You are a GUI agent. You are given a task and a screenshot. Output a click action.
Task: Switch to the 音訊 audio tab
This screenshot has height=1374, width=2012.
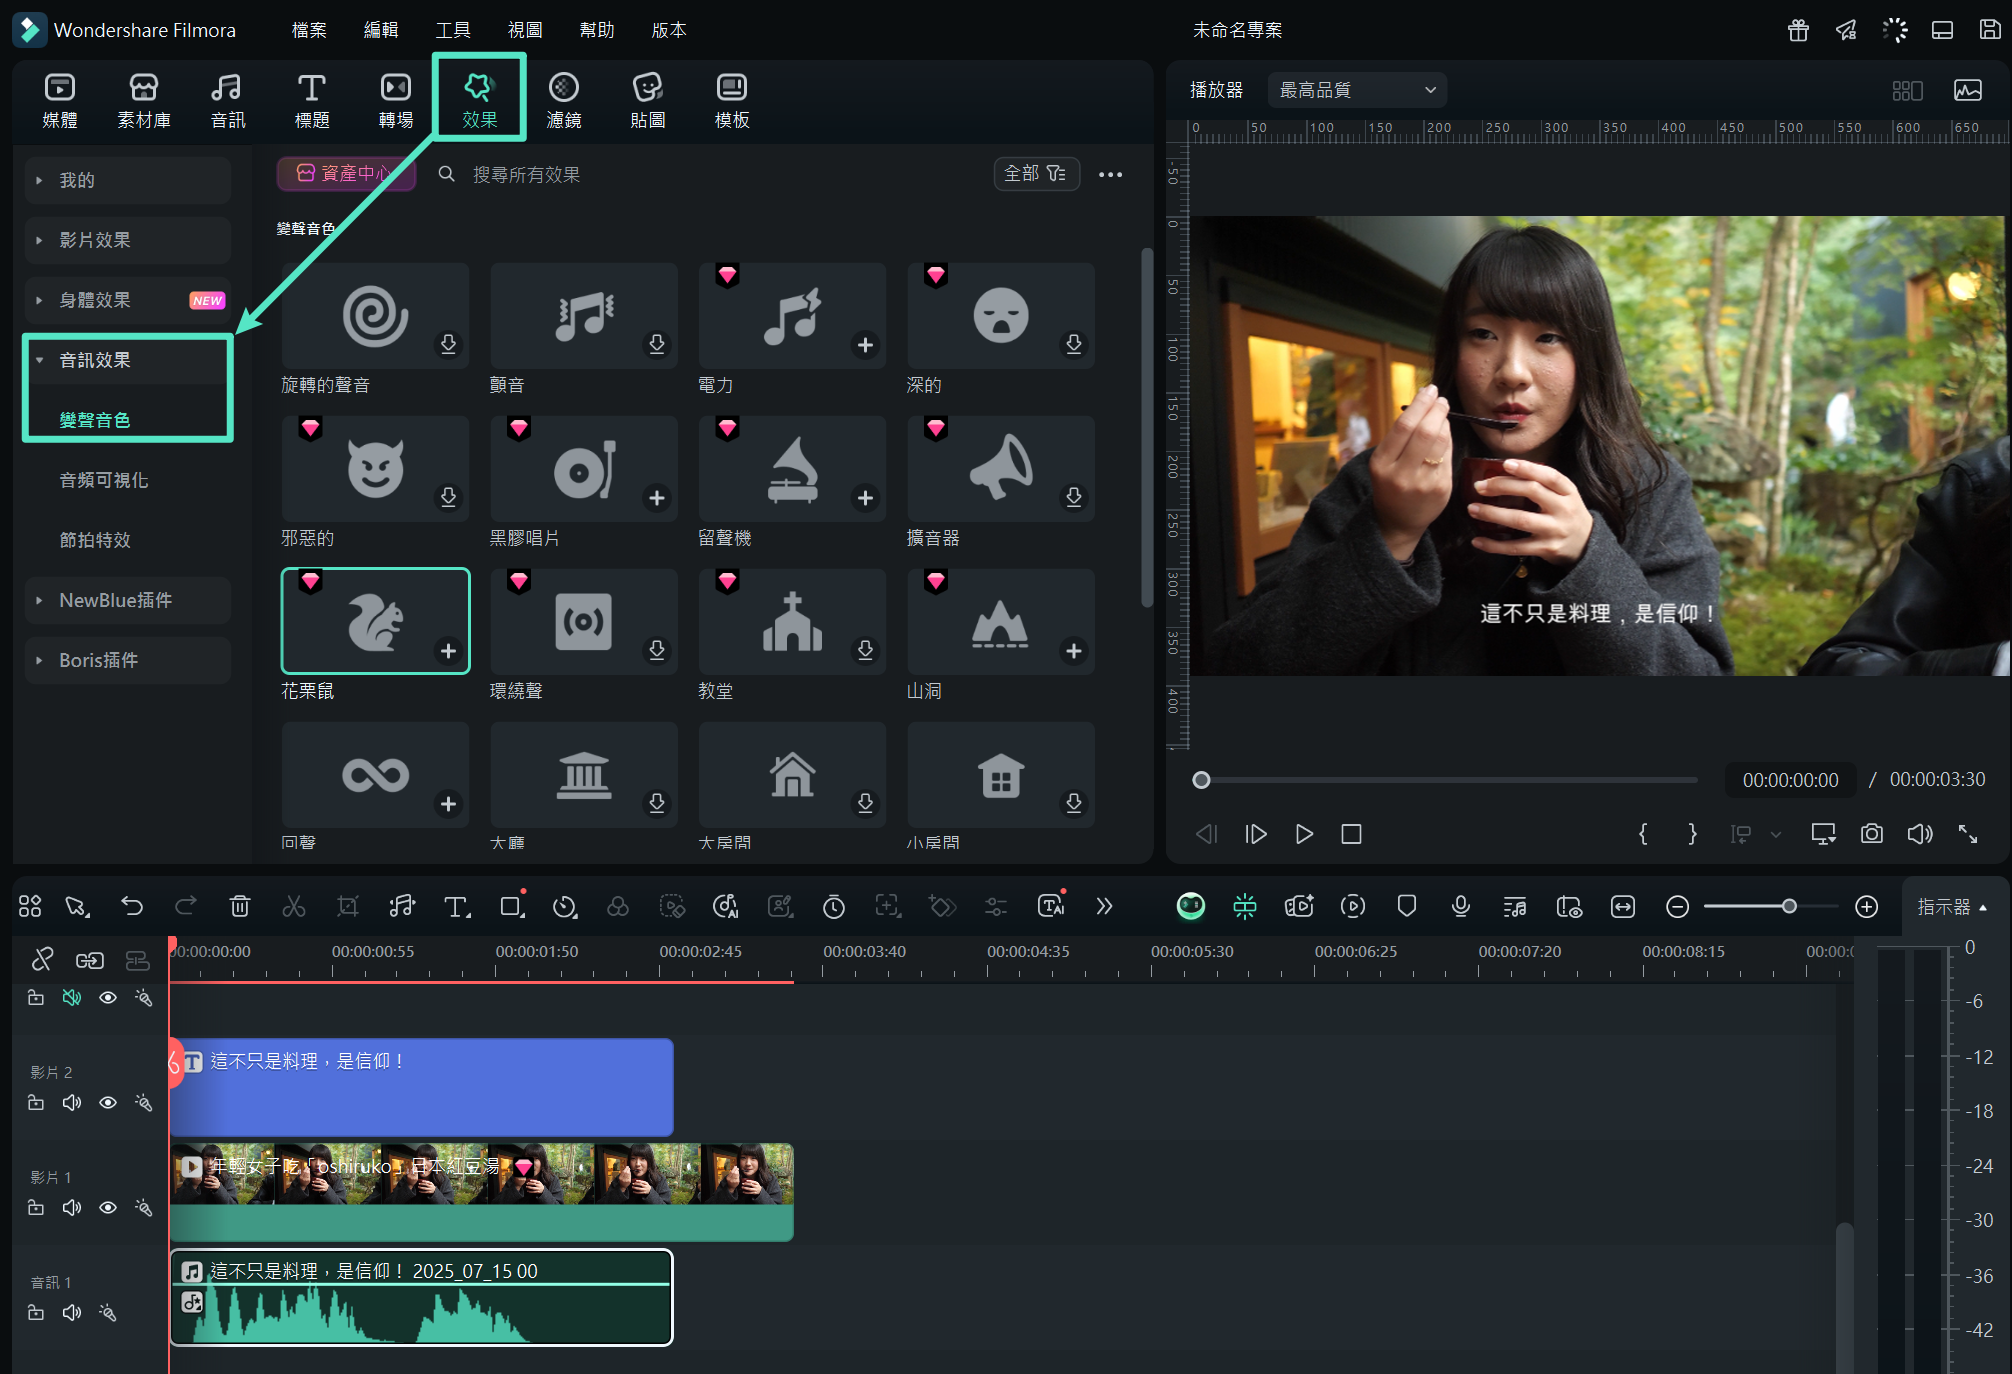[x=228, y=101]
